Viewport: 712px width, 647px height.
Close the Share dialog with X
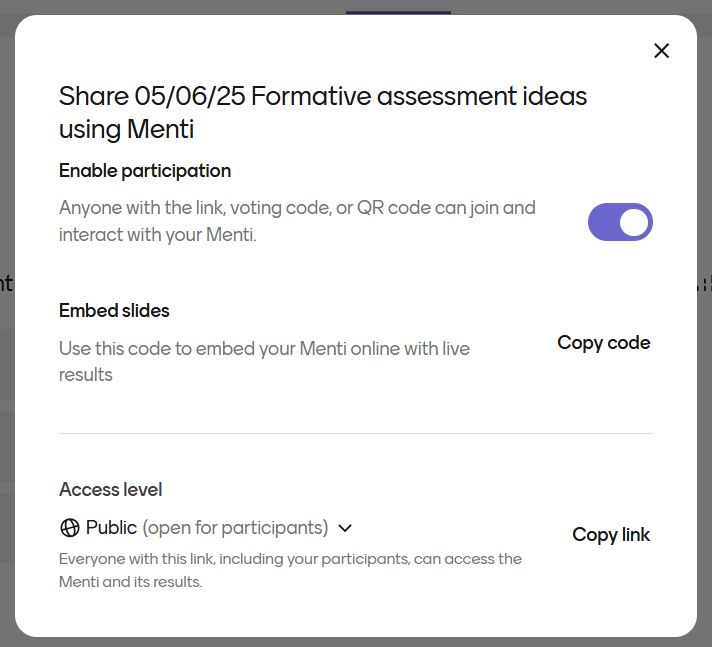[661, 51]
